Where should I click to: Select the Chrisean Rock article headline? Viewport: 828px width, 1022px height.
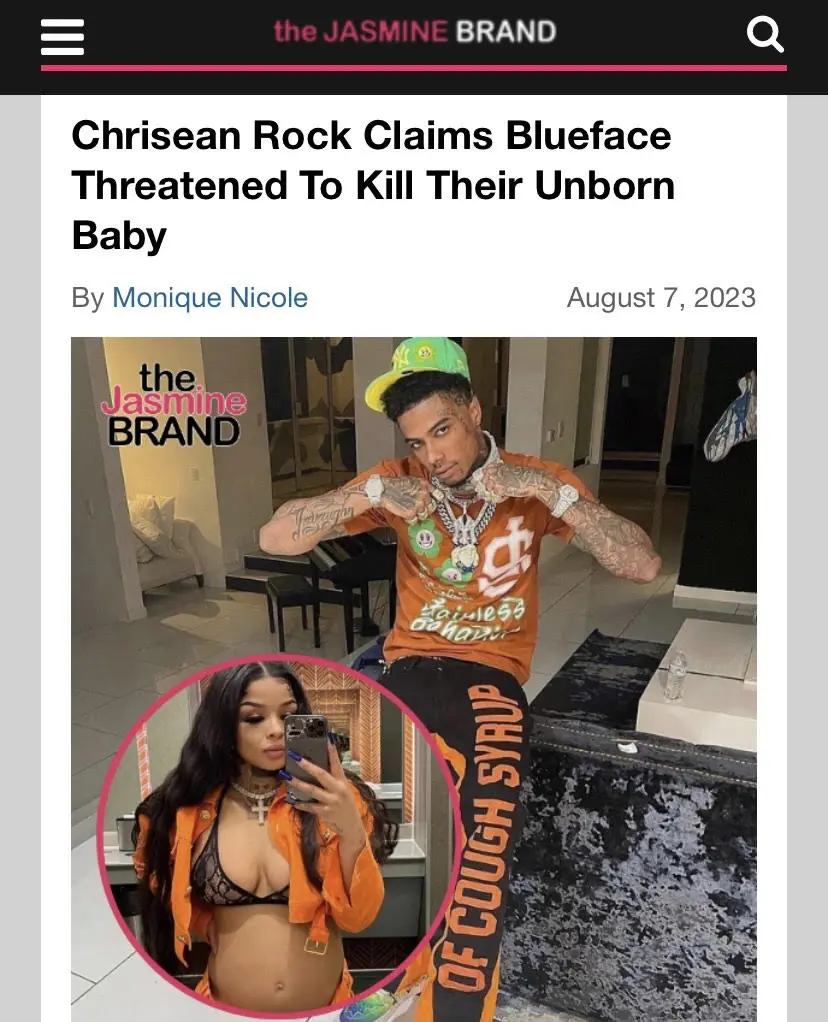point(373,185)
